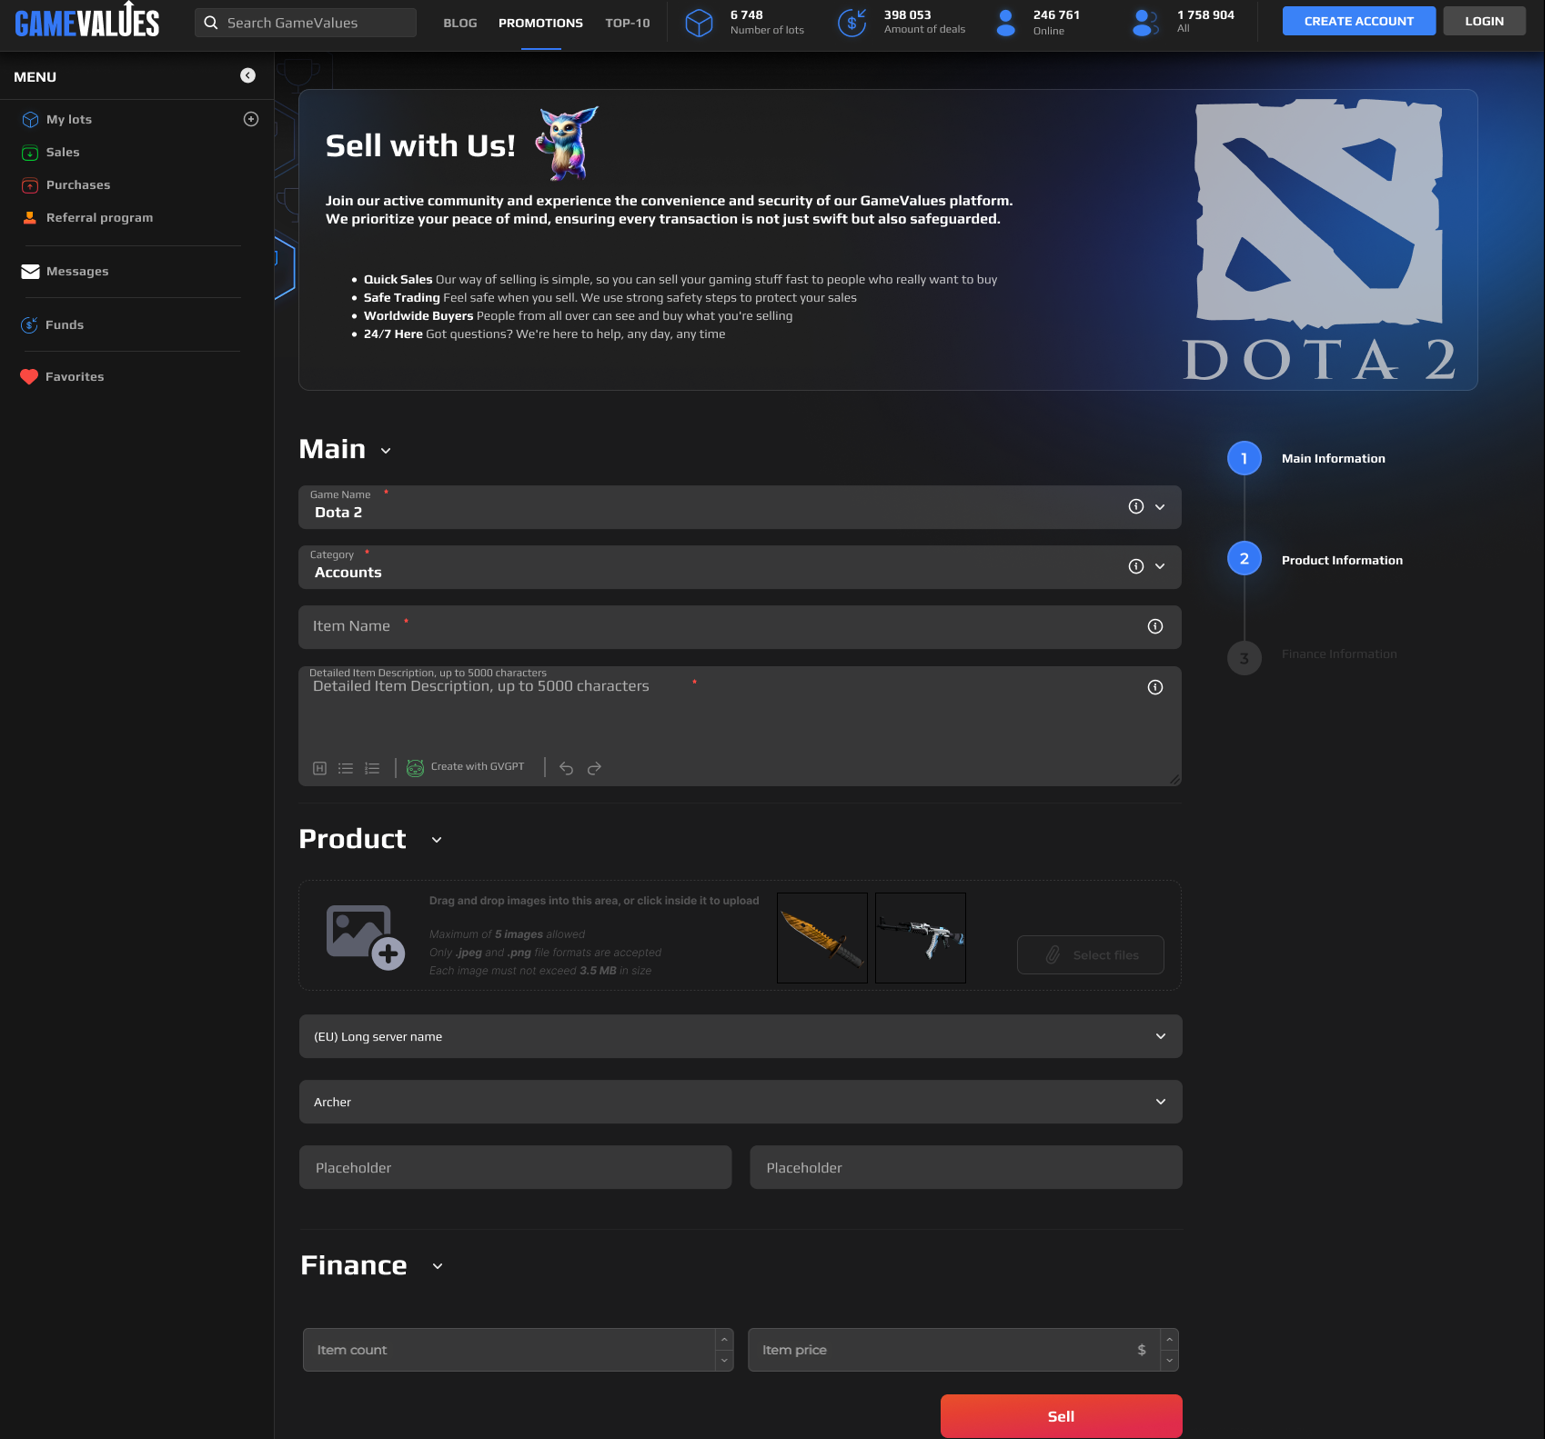Screen dimensions: 1545x1439
Task: Click the Purchases icon in sidebar
Action: (x=30, y=185)
